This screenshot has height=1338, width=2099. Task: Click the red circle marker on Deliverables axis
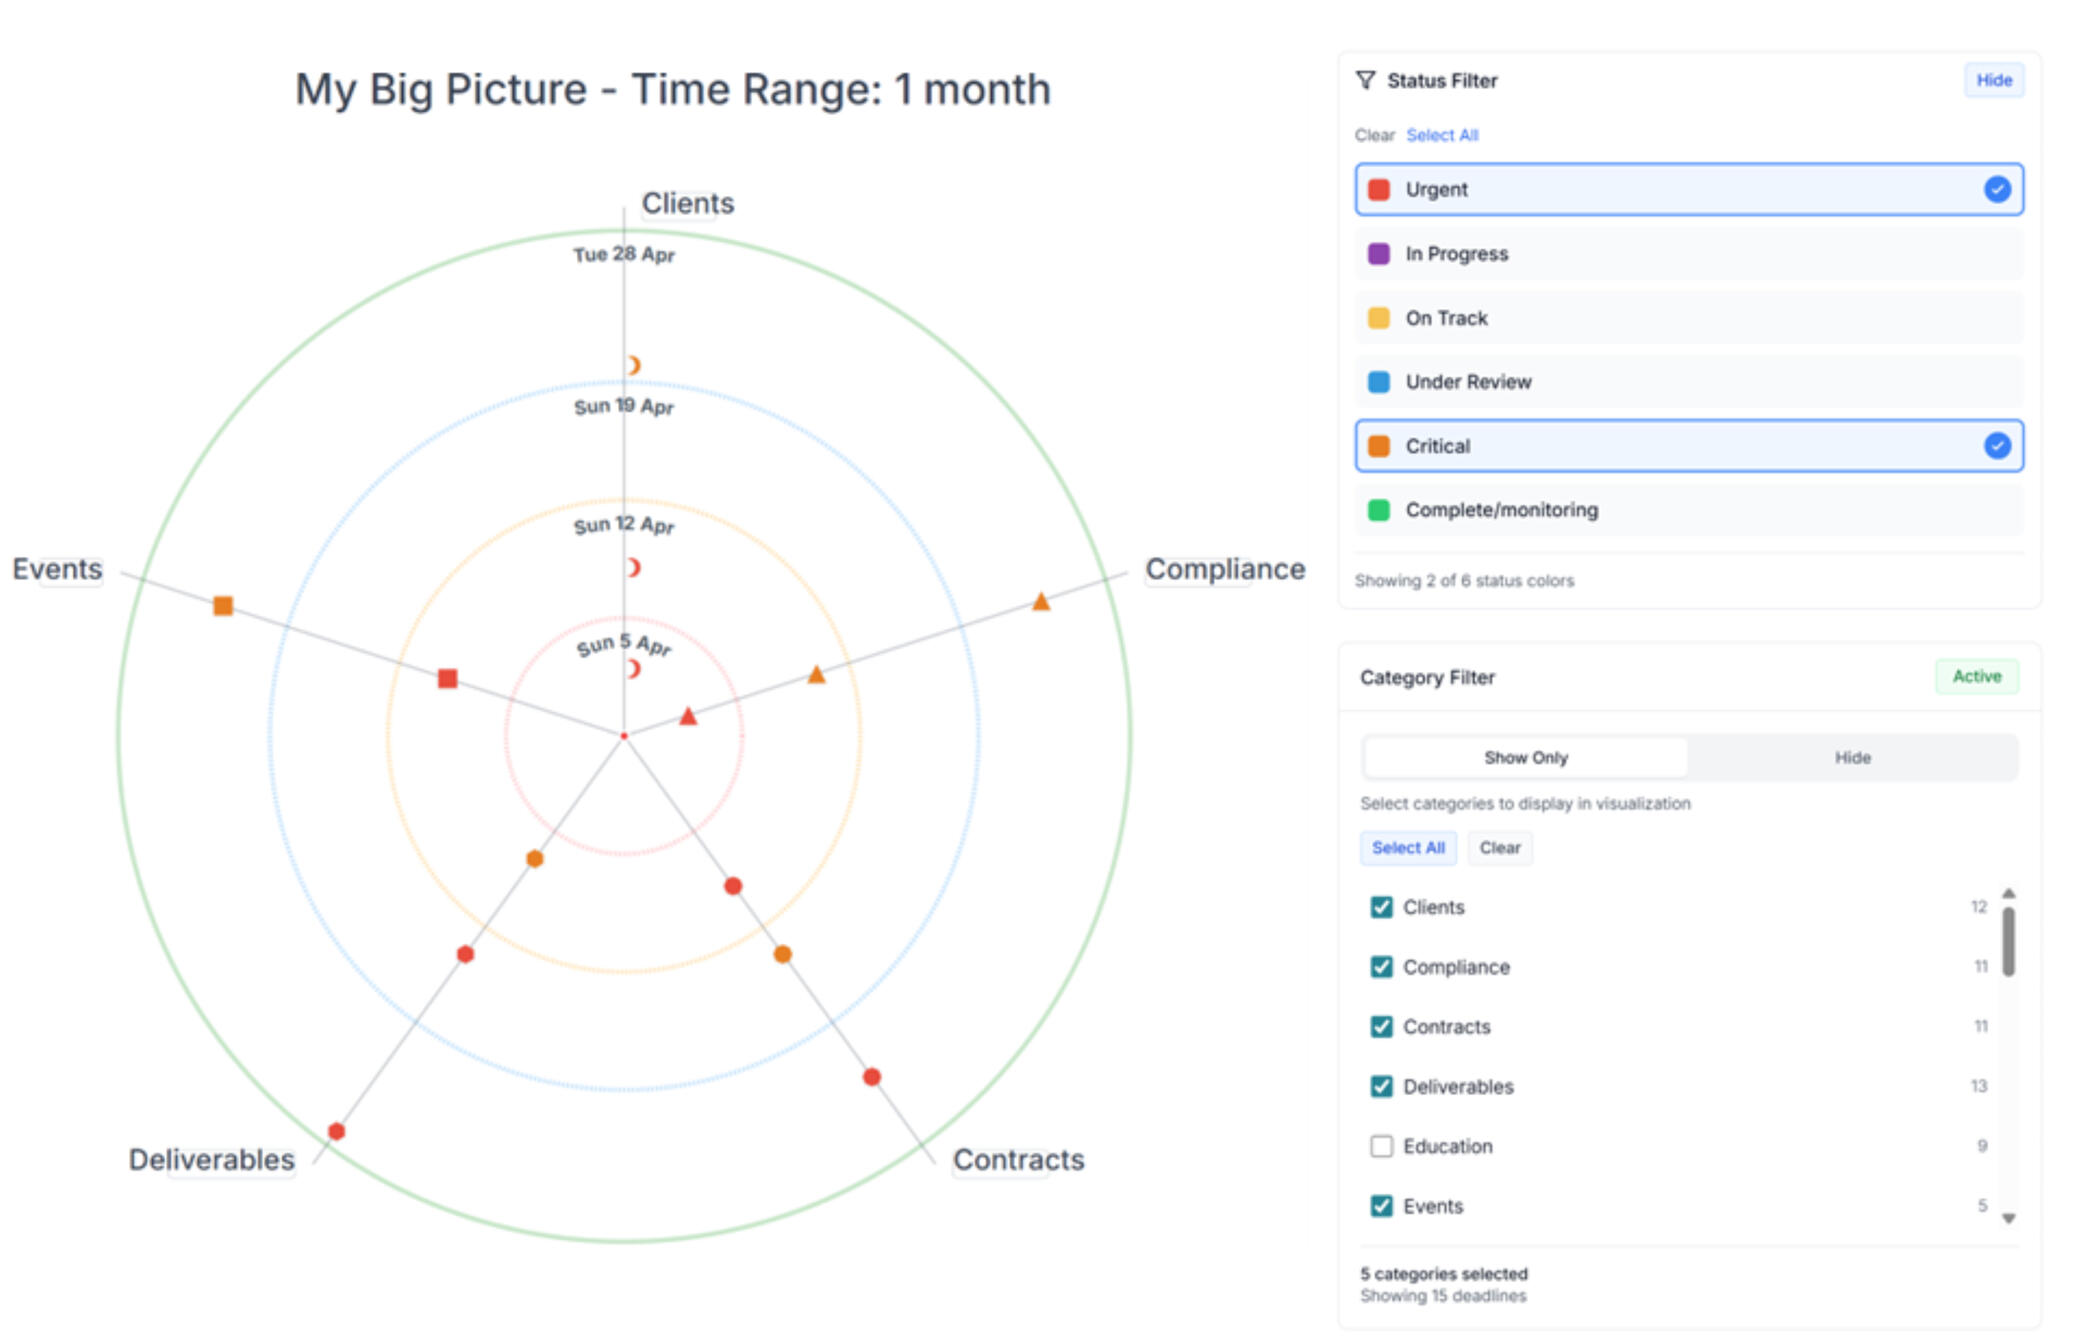tap(464, 953)
